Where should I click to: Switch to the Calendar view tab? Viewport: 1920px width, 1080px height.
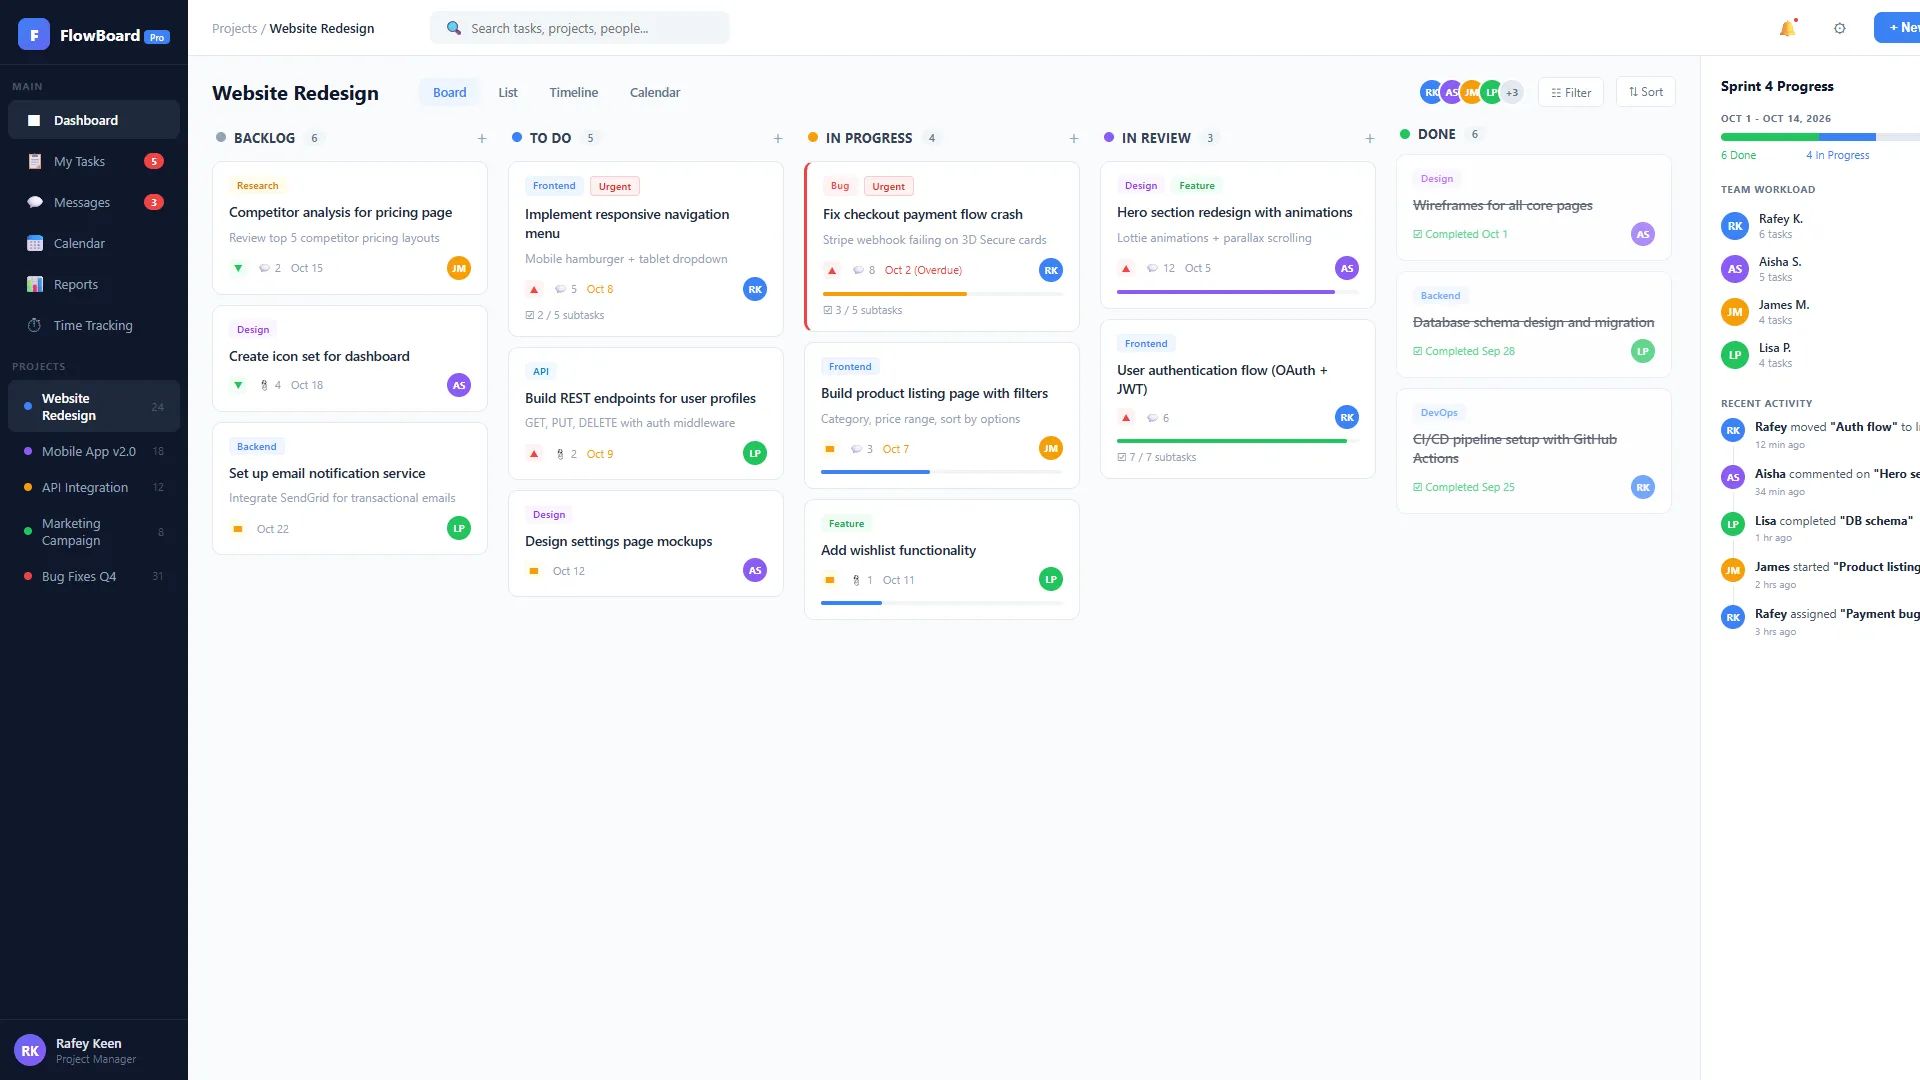(655, 92)
